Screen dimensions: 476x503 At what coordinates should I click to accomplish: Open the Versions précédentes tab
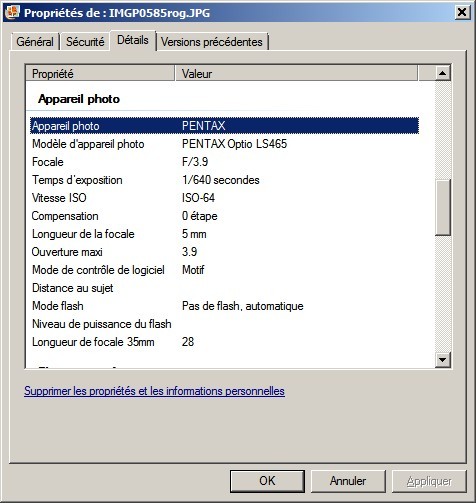[212, 42]
